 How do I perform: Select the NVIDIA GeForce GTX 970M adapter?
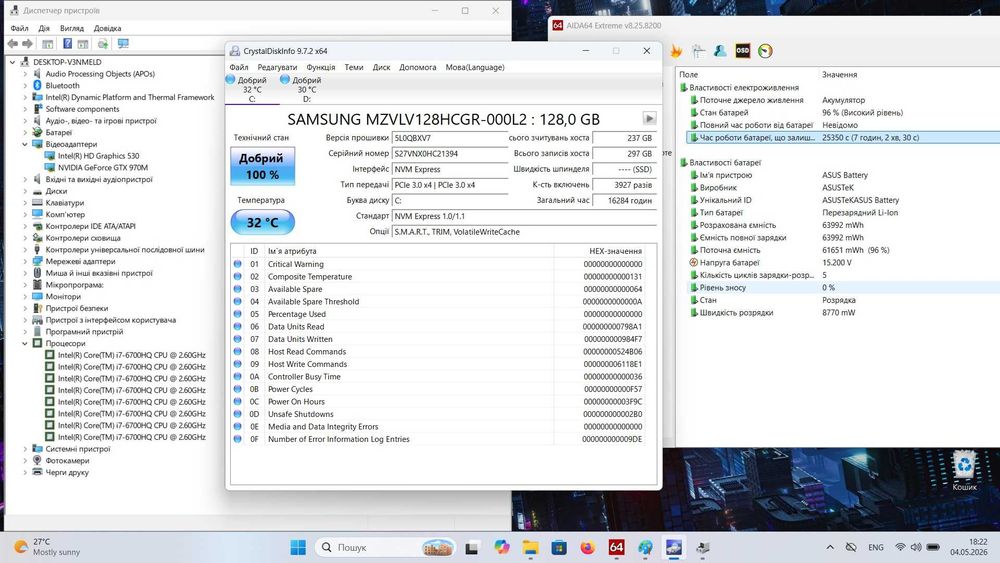[103, 168]
